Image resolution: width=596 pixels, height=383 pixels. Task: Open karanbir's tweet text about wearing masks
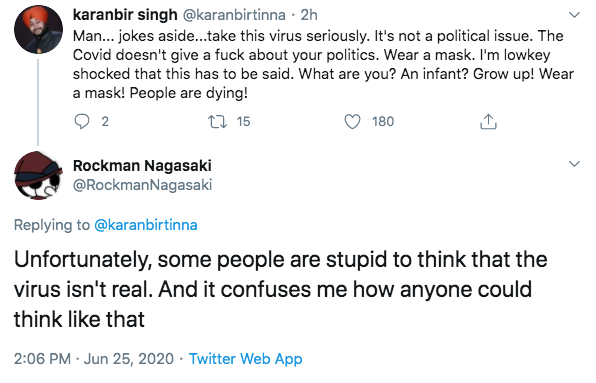[323, 64]
